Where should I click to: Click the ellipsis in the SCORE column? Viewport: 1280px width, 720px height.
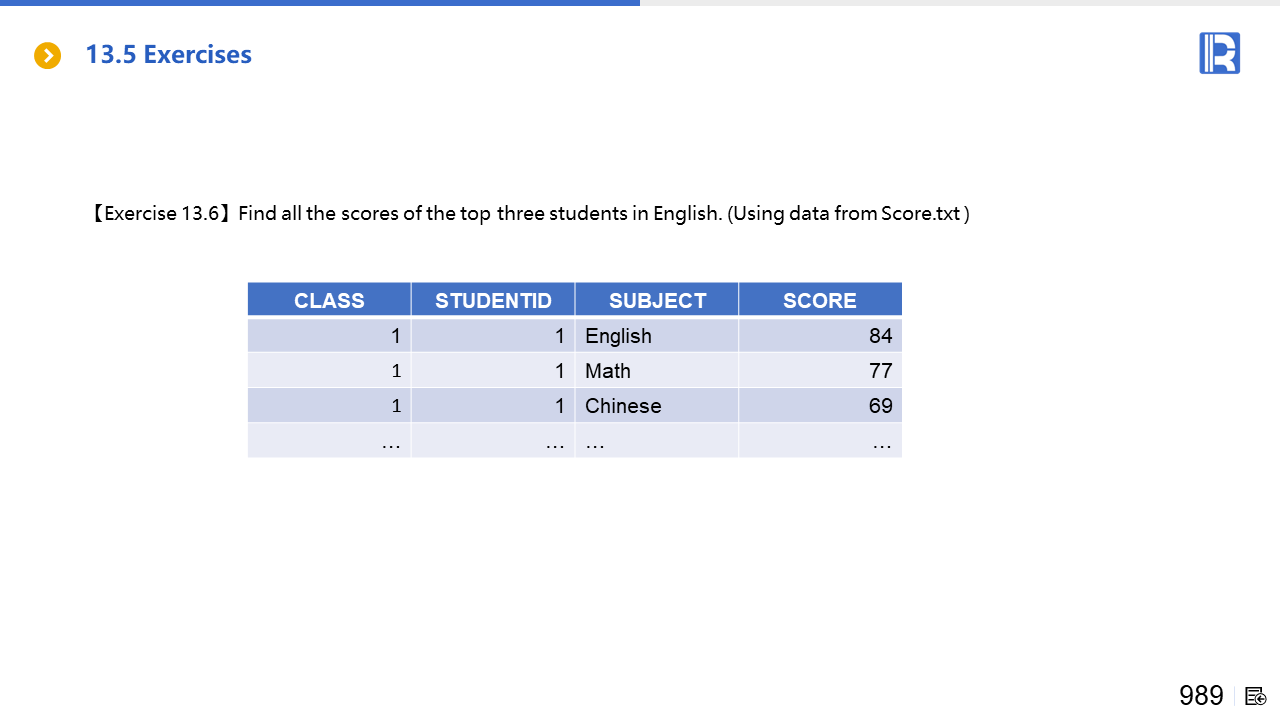[x=881, y=441]
